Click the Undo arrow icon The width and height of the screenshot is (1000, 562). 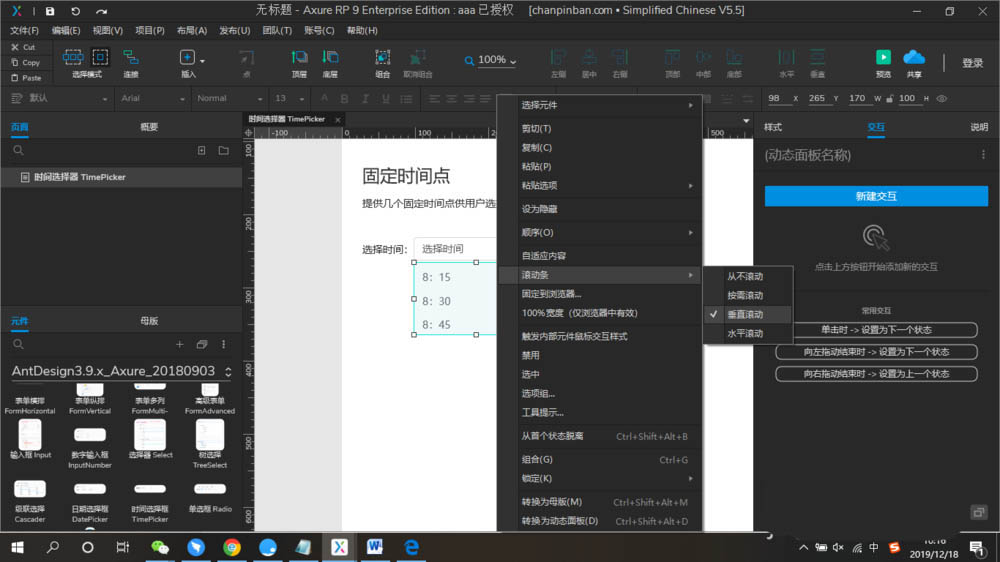[75, 11]
